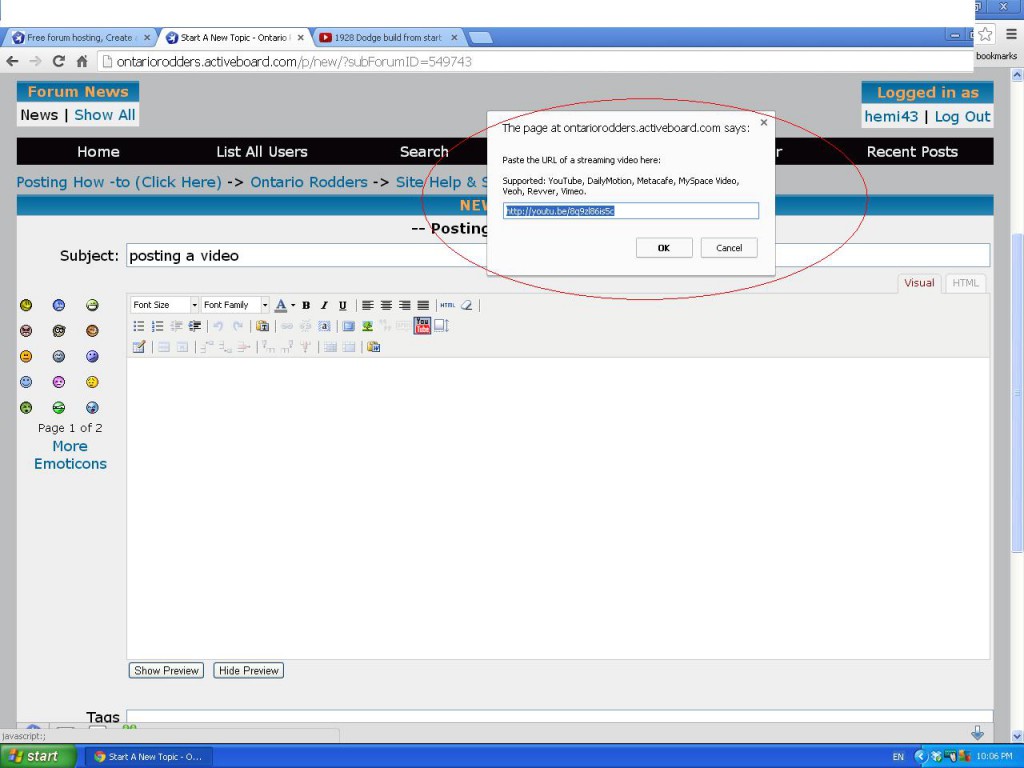The image size is (1024, 768).
Task: Click the eraser remove formatting icon
Action: tap(466, 305)
